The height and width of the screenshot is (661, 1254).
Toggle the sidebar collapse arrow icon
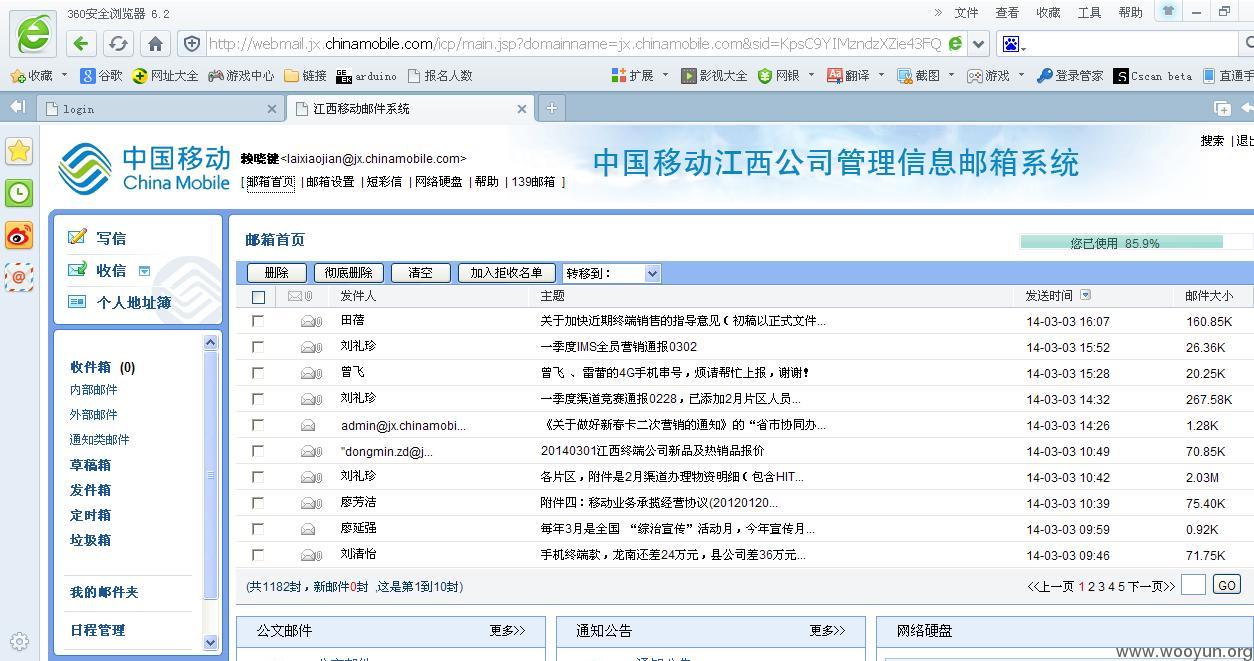coord(17,107)
